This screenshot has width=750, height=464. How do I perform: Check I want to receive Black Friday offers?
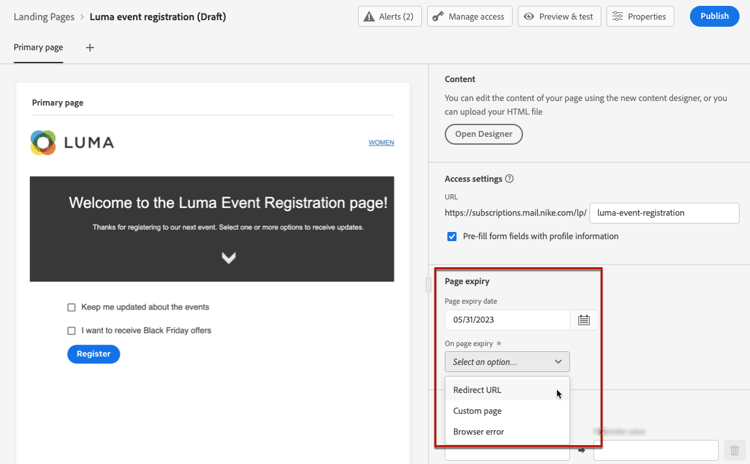pyautogui.click(x=71, y=331)
